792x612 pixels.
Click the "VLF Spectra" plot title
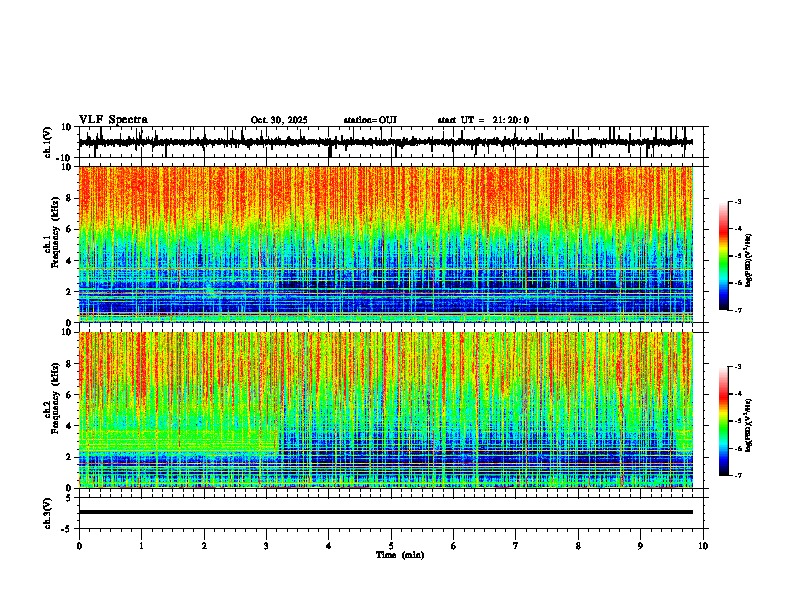(x=113, y=120)
